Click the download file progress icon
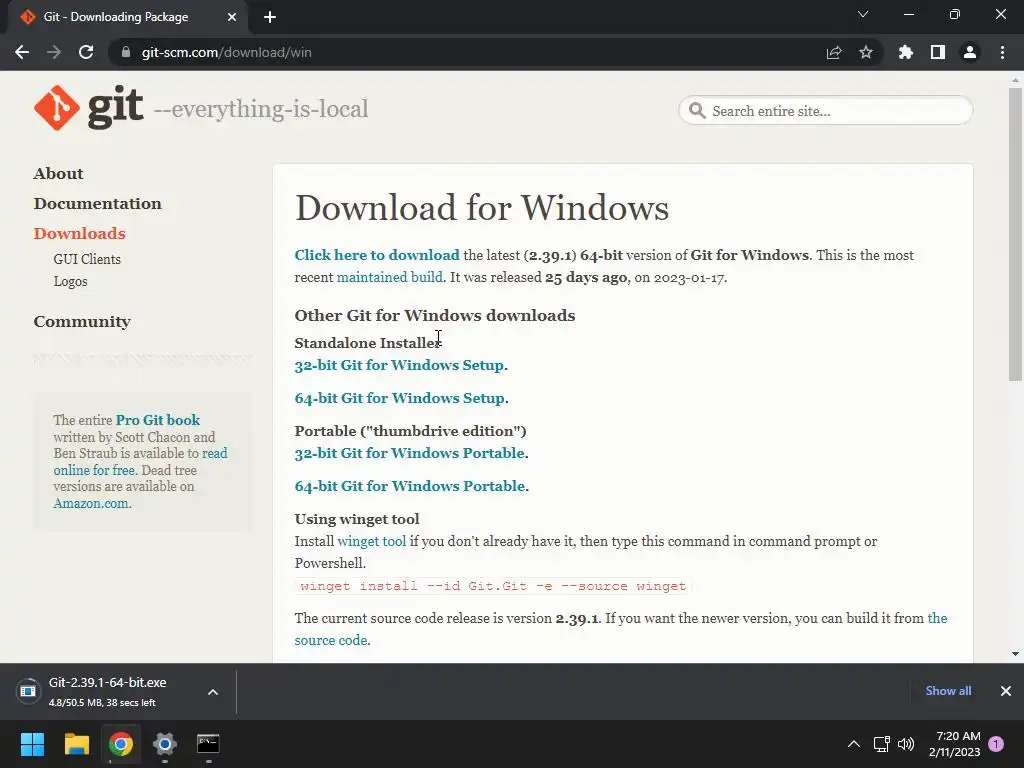The width and height of the screenshot is (1024, 768). [x=28, y=691]
